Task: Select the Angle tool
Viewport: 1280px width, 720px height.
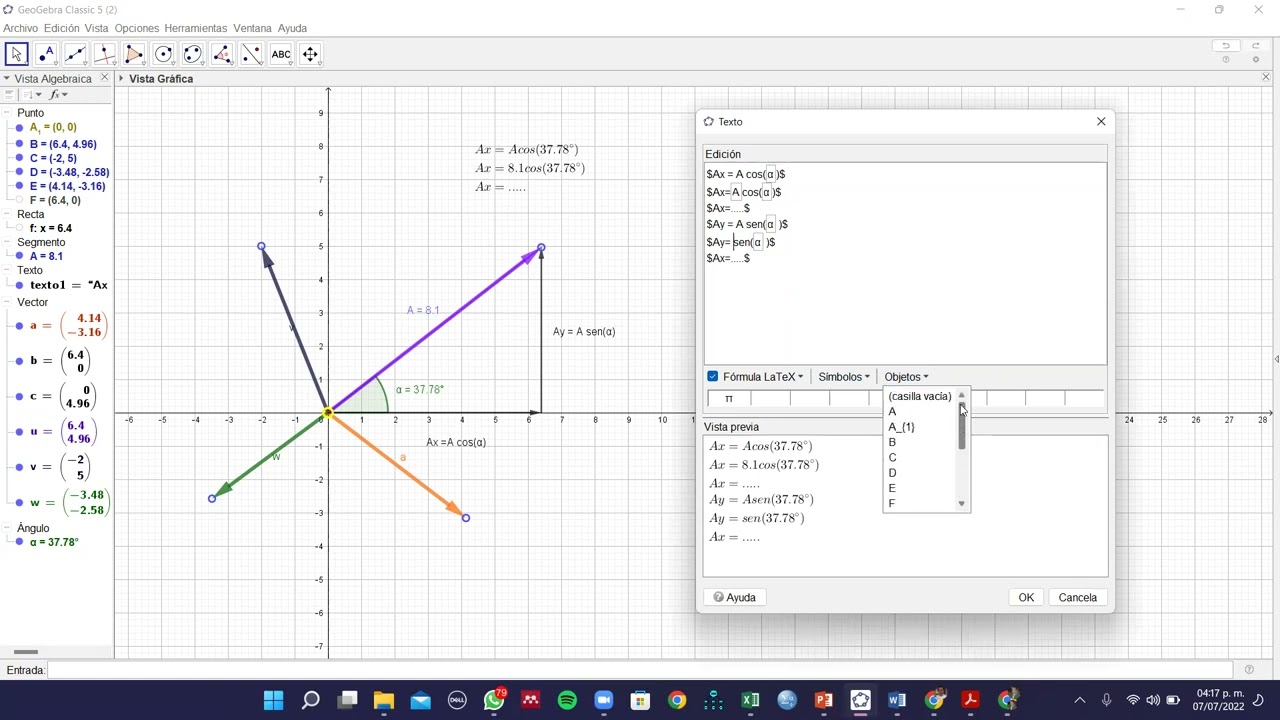Action: pyautogui.click(x=222, y=54)
